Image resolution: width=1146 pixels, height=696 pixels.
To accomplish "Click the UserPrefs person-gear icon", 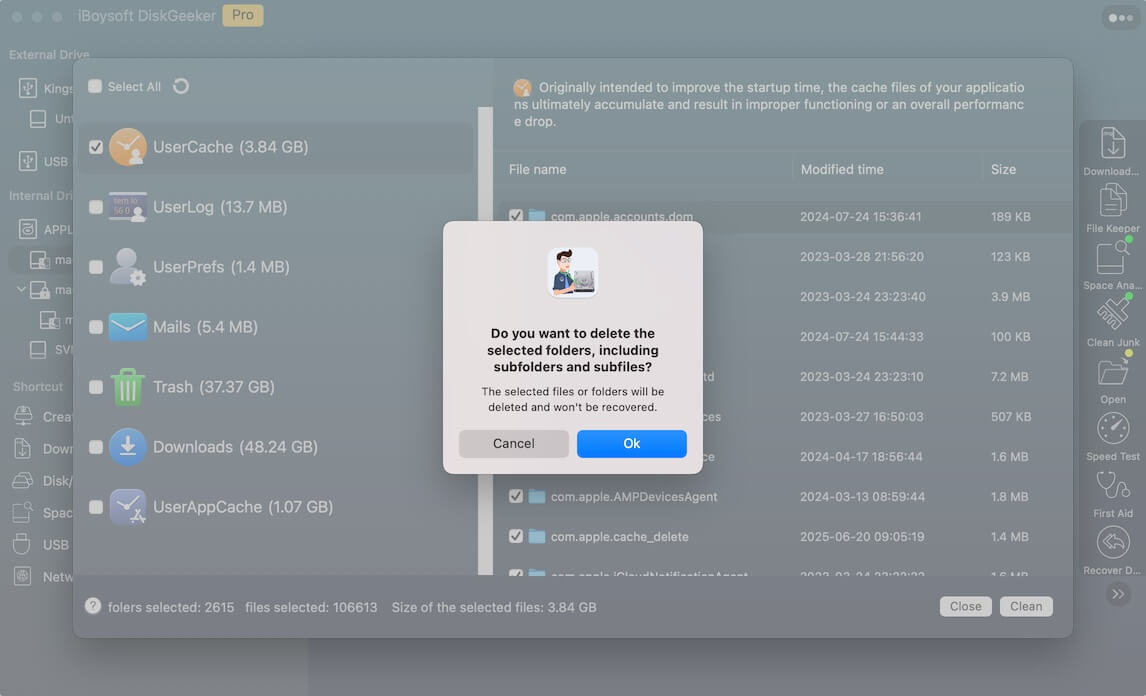I will click(x=128, y=267).
